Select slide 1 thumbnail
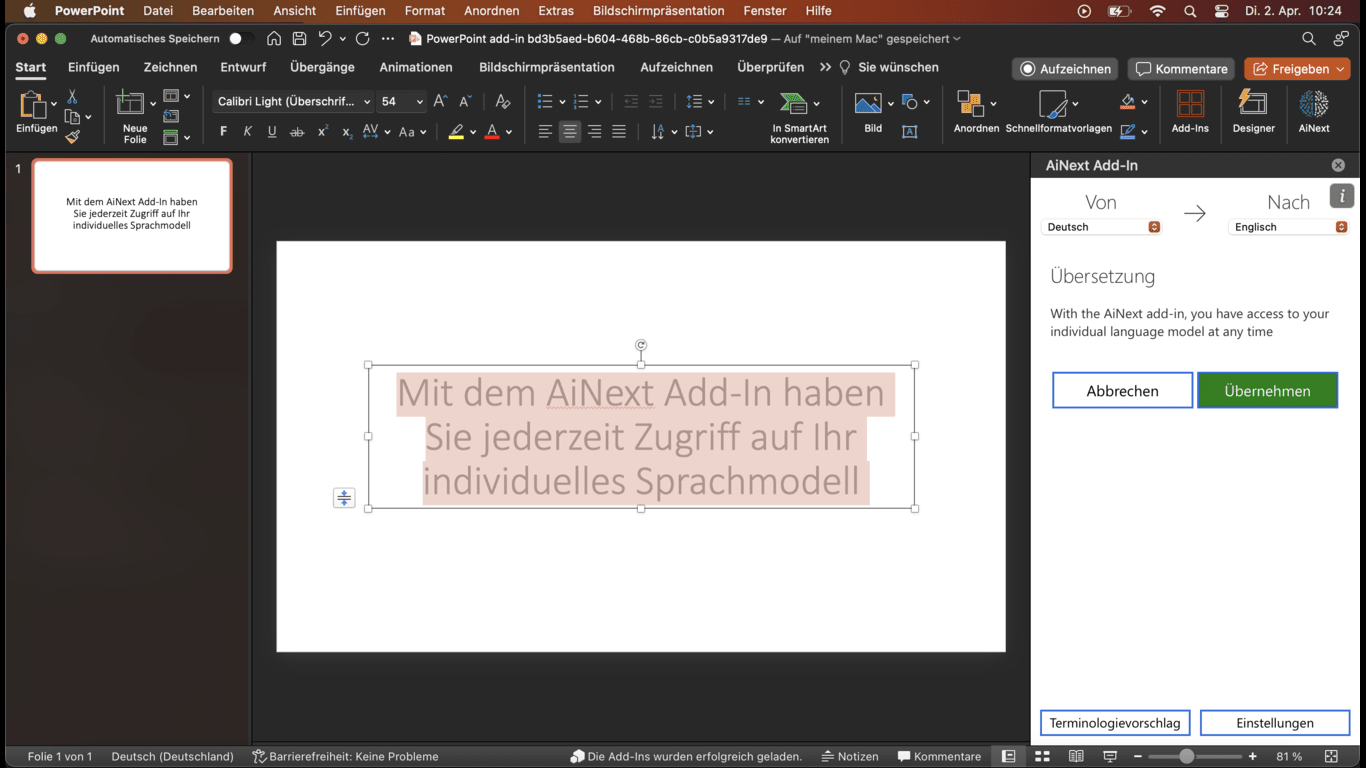 tap(132, 216)
